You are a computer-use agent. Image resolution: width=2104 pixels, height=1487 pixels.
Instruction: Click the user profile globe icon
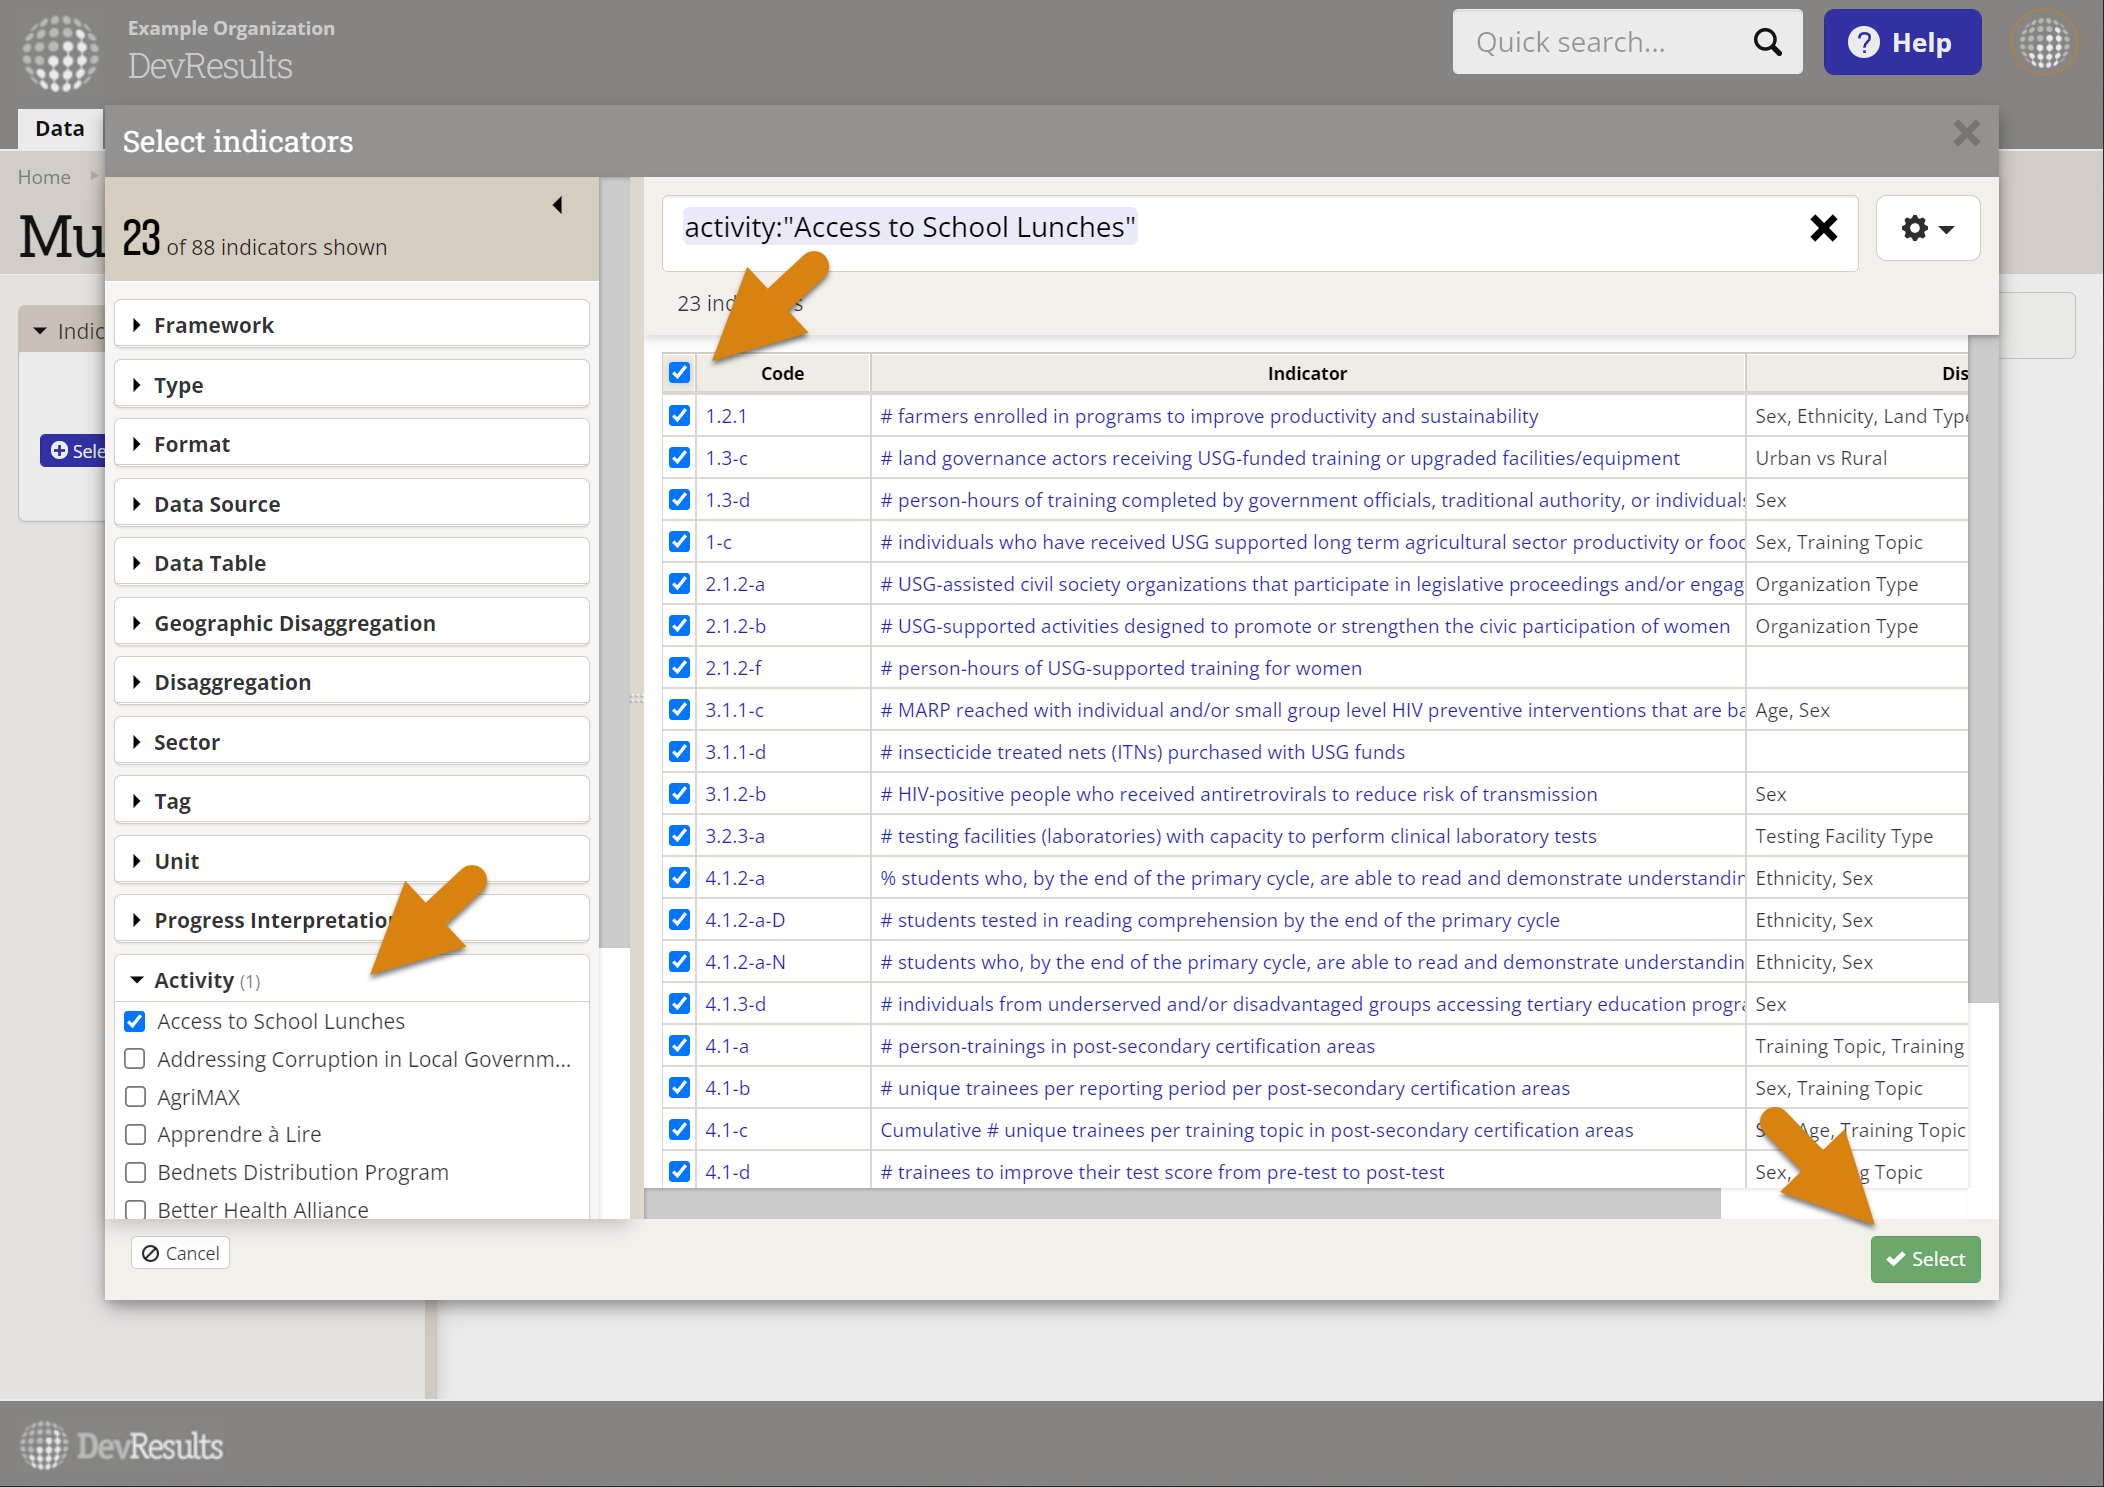[x=2044, y=42]
